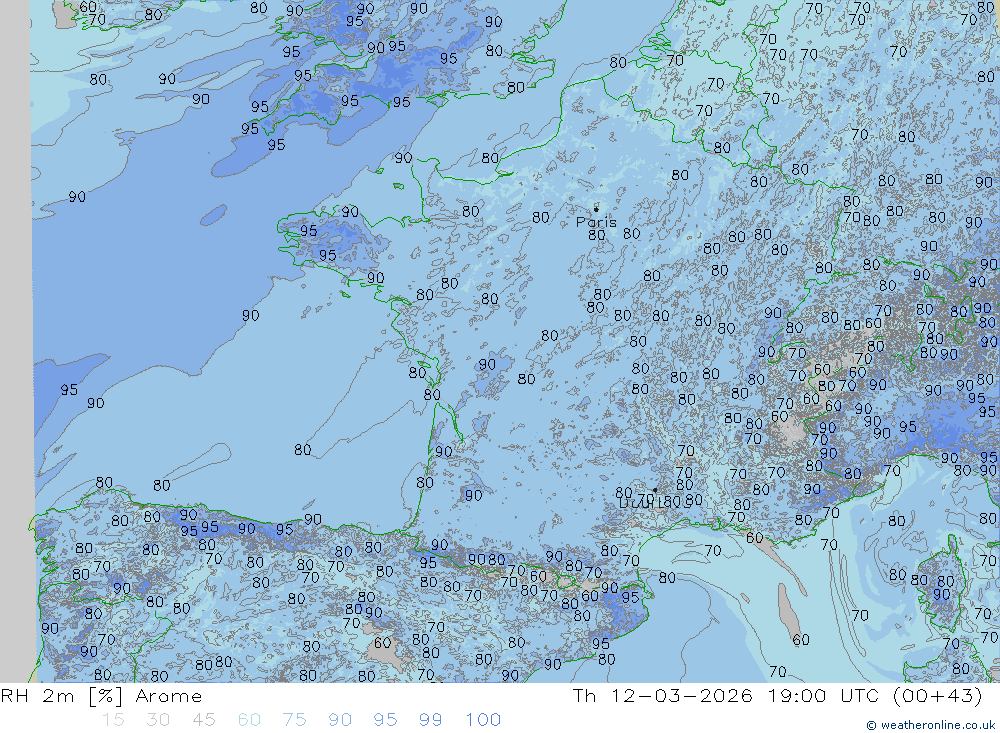1000x733 pixels.
Task: Click the Toulouse city marker dot
Action: click(654, 490)
